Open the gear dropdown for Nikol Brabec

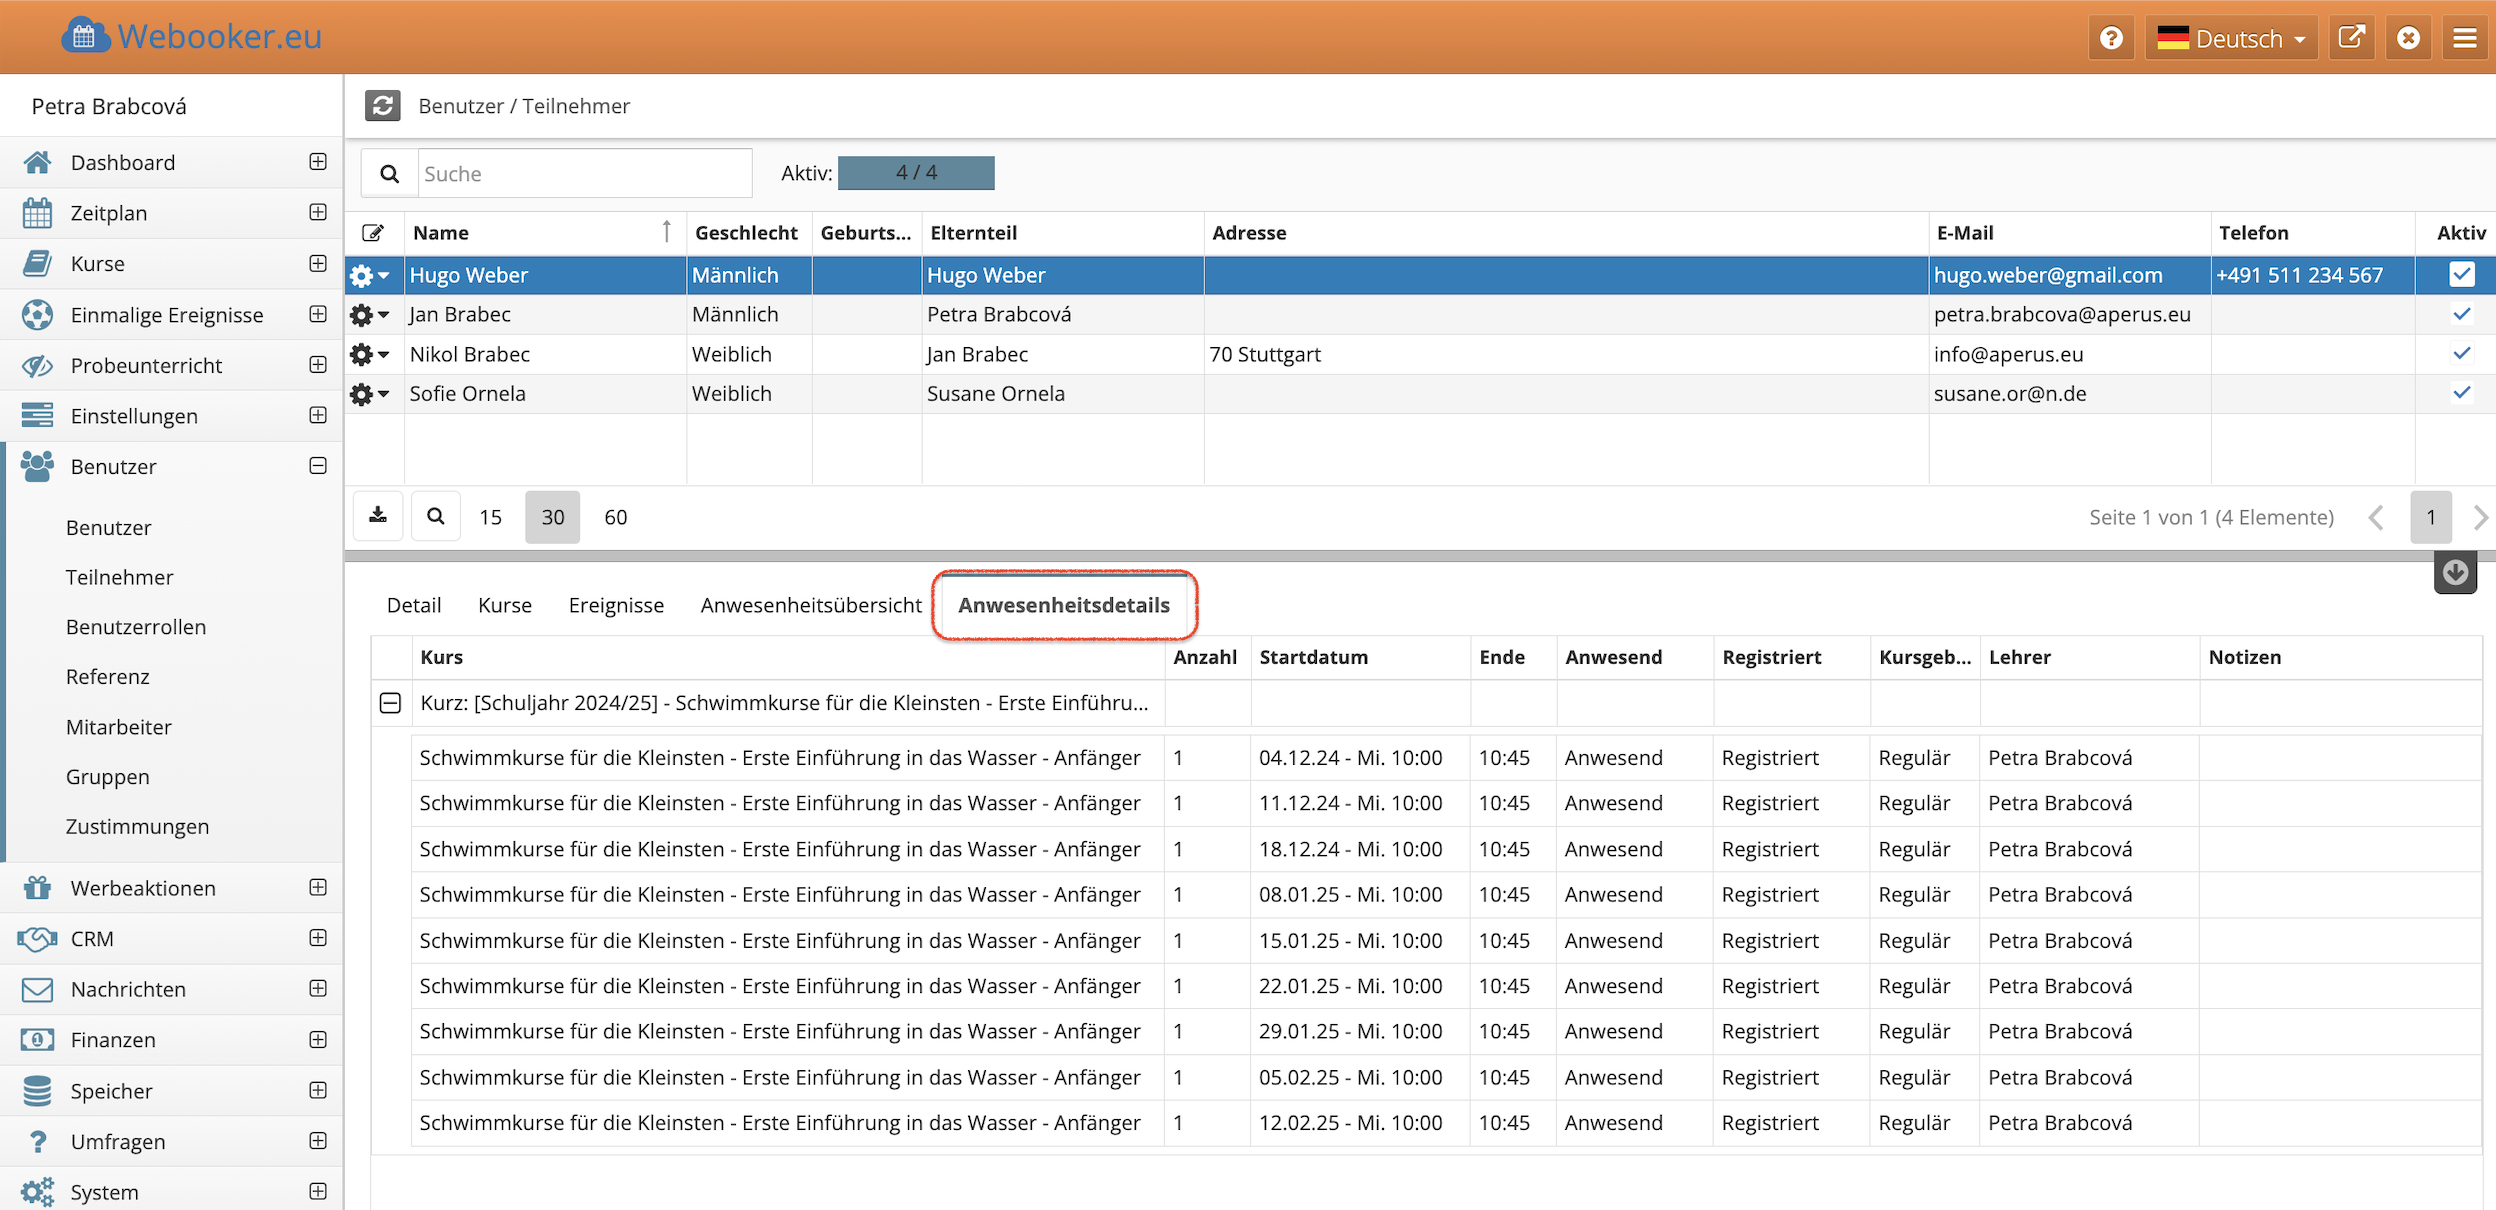(x=369, y=354)
